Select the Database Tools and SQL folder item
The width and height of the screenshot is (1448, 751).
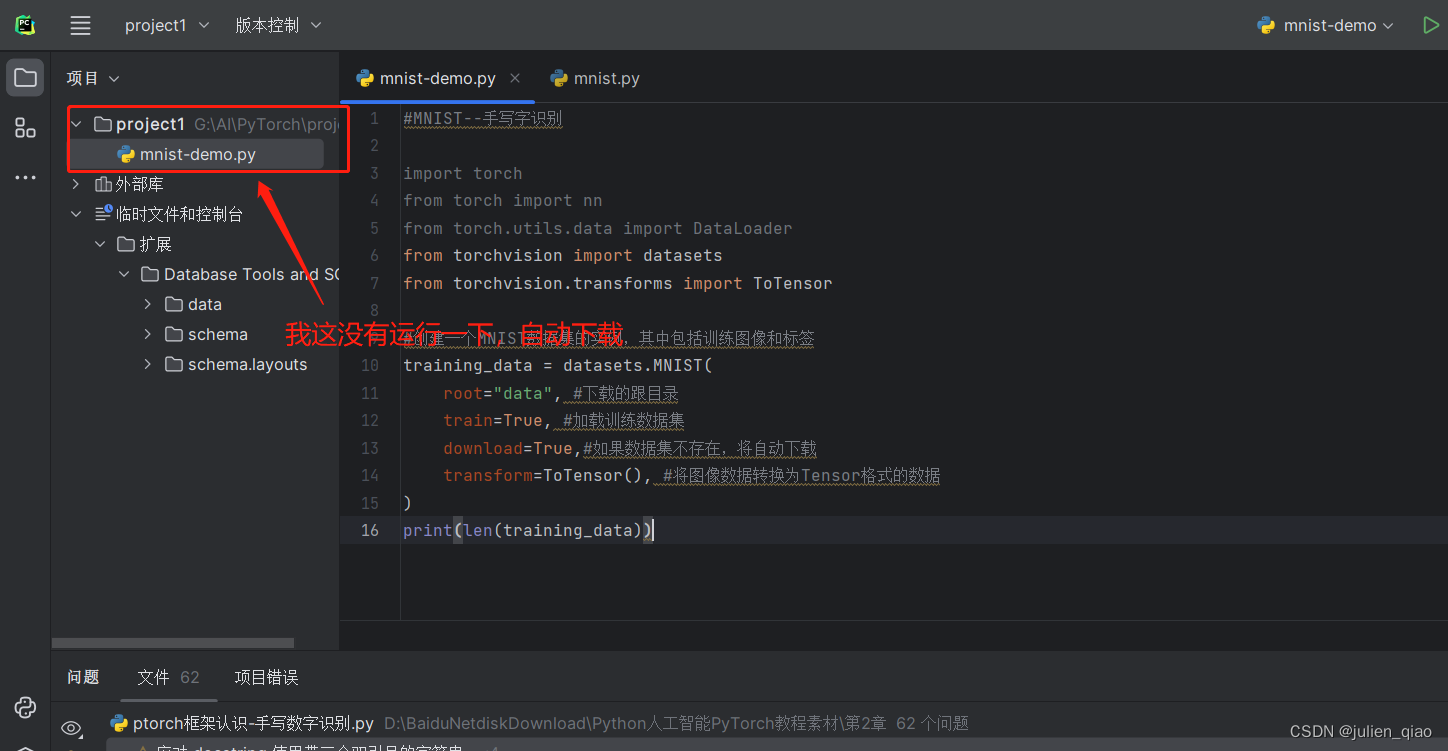(240, 274)
